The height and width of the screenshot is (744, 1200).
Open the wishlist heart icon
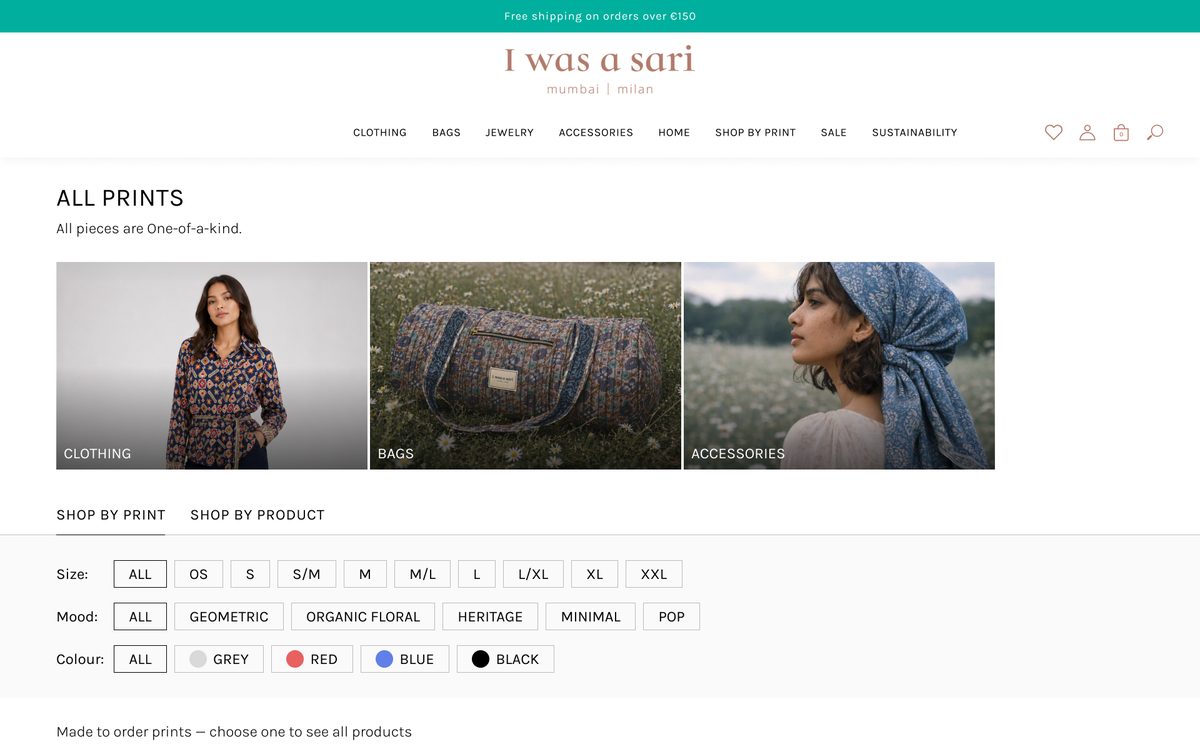pos(1053,132)
